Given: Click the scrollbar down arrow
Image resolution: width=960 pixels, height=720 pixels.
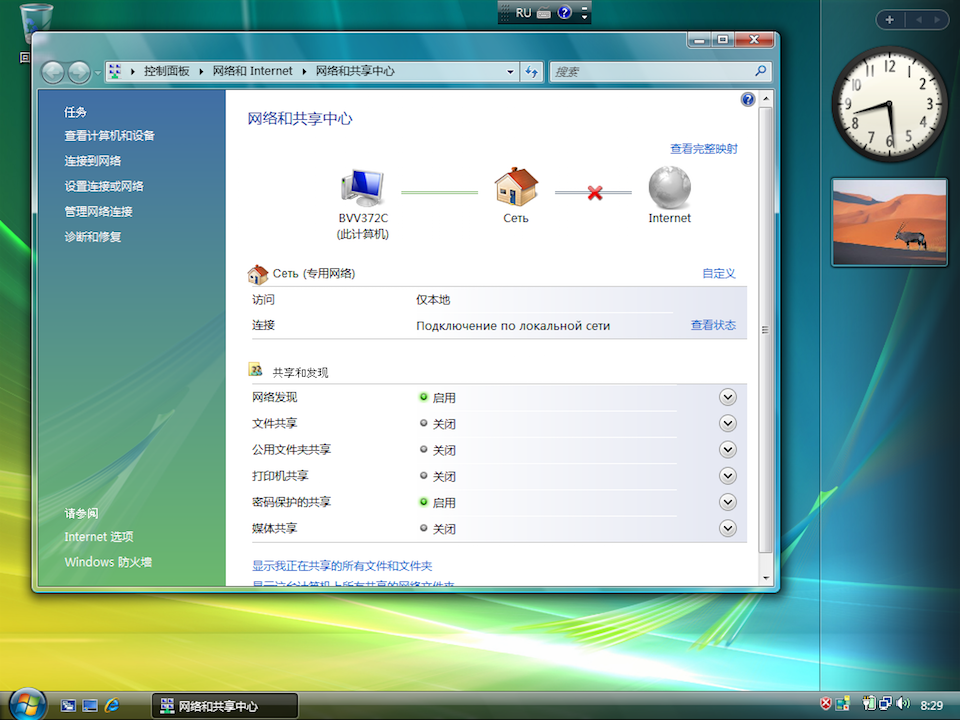Looking at the screenshot, I should coord(765,578).
